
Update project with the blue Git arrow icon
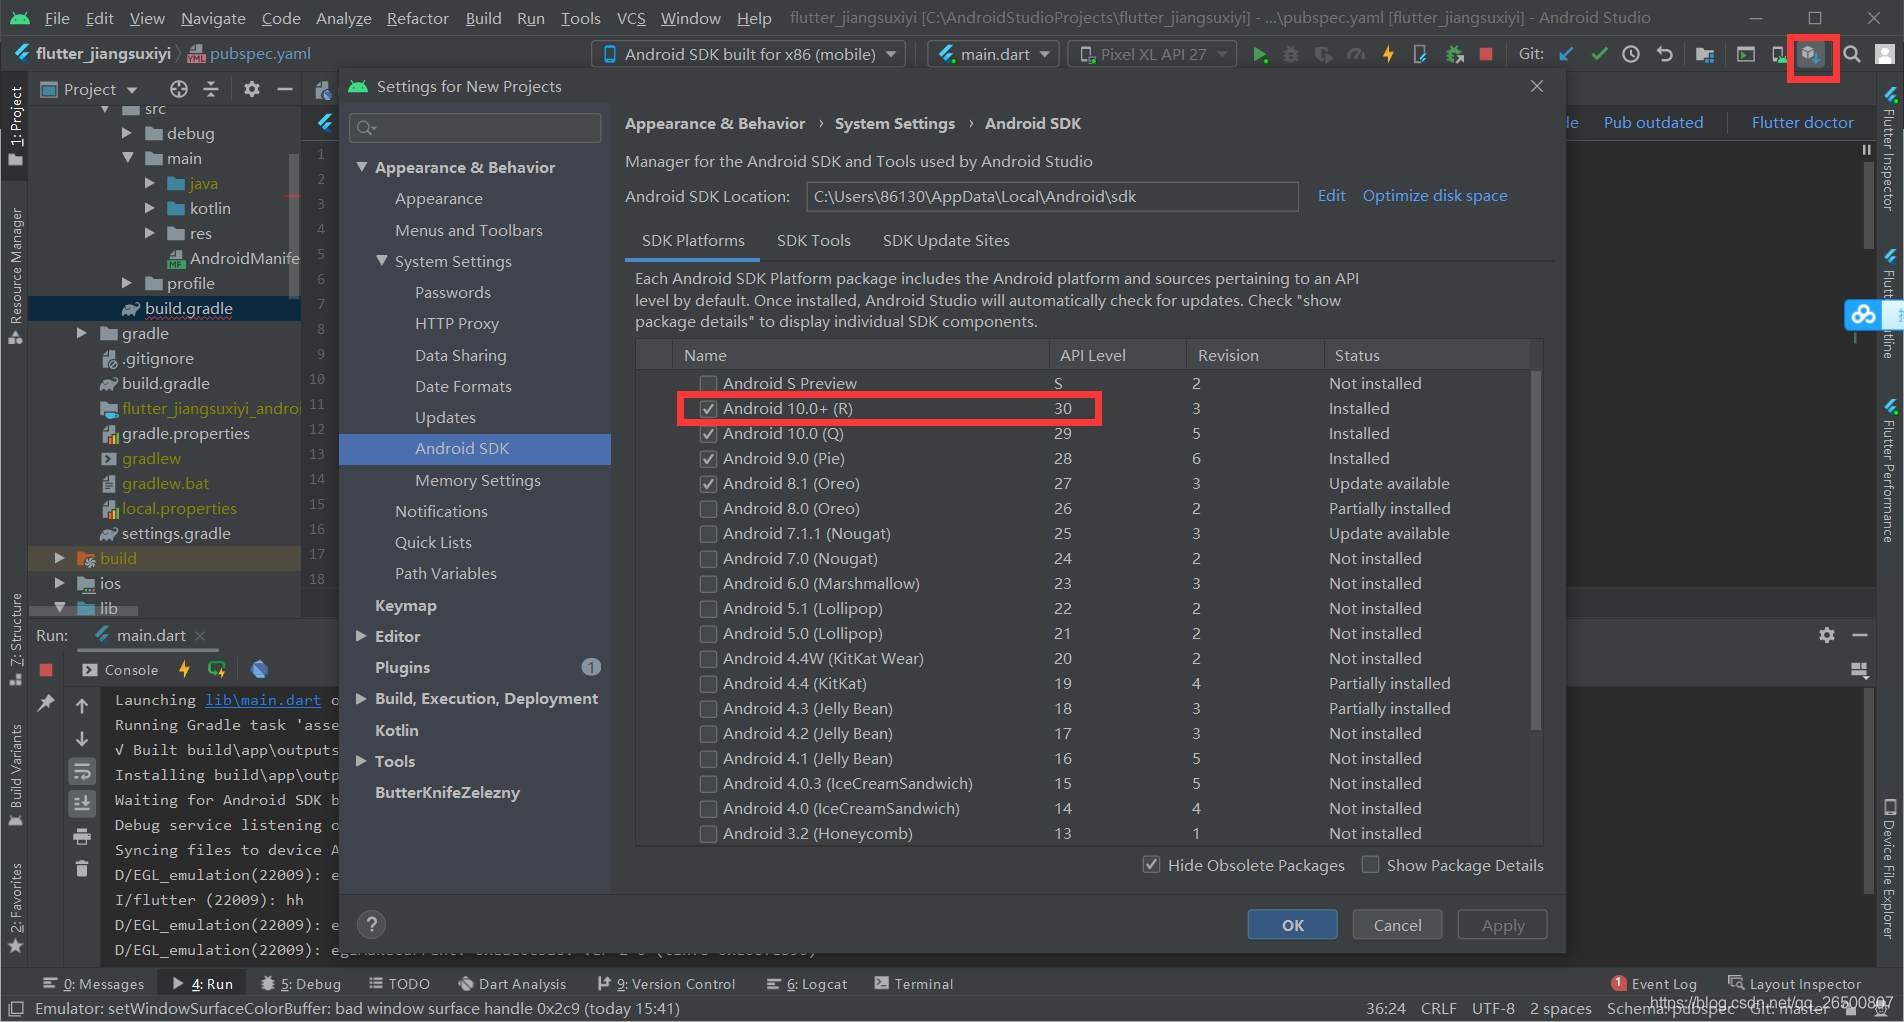point(1566,54)
